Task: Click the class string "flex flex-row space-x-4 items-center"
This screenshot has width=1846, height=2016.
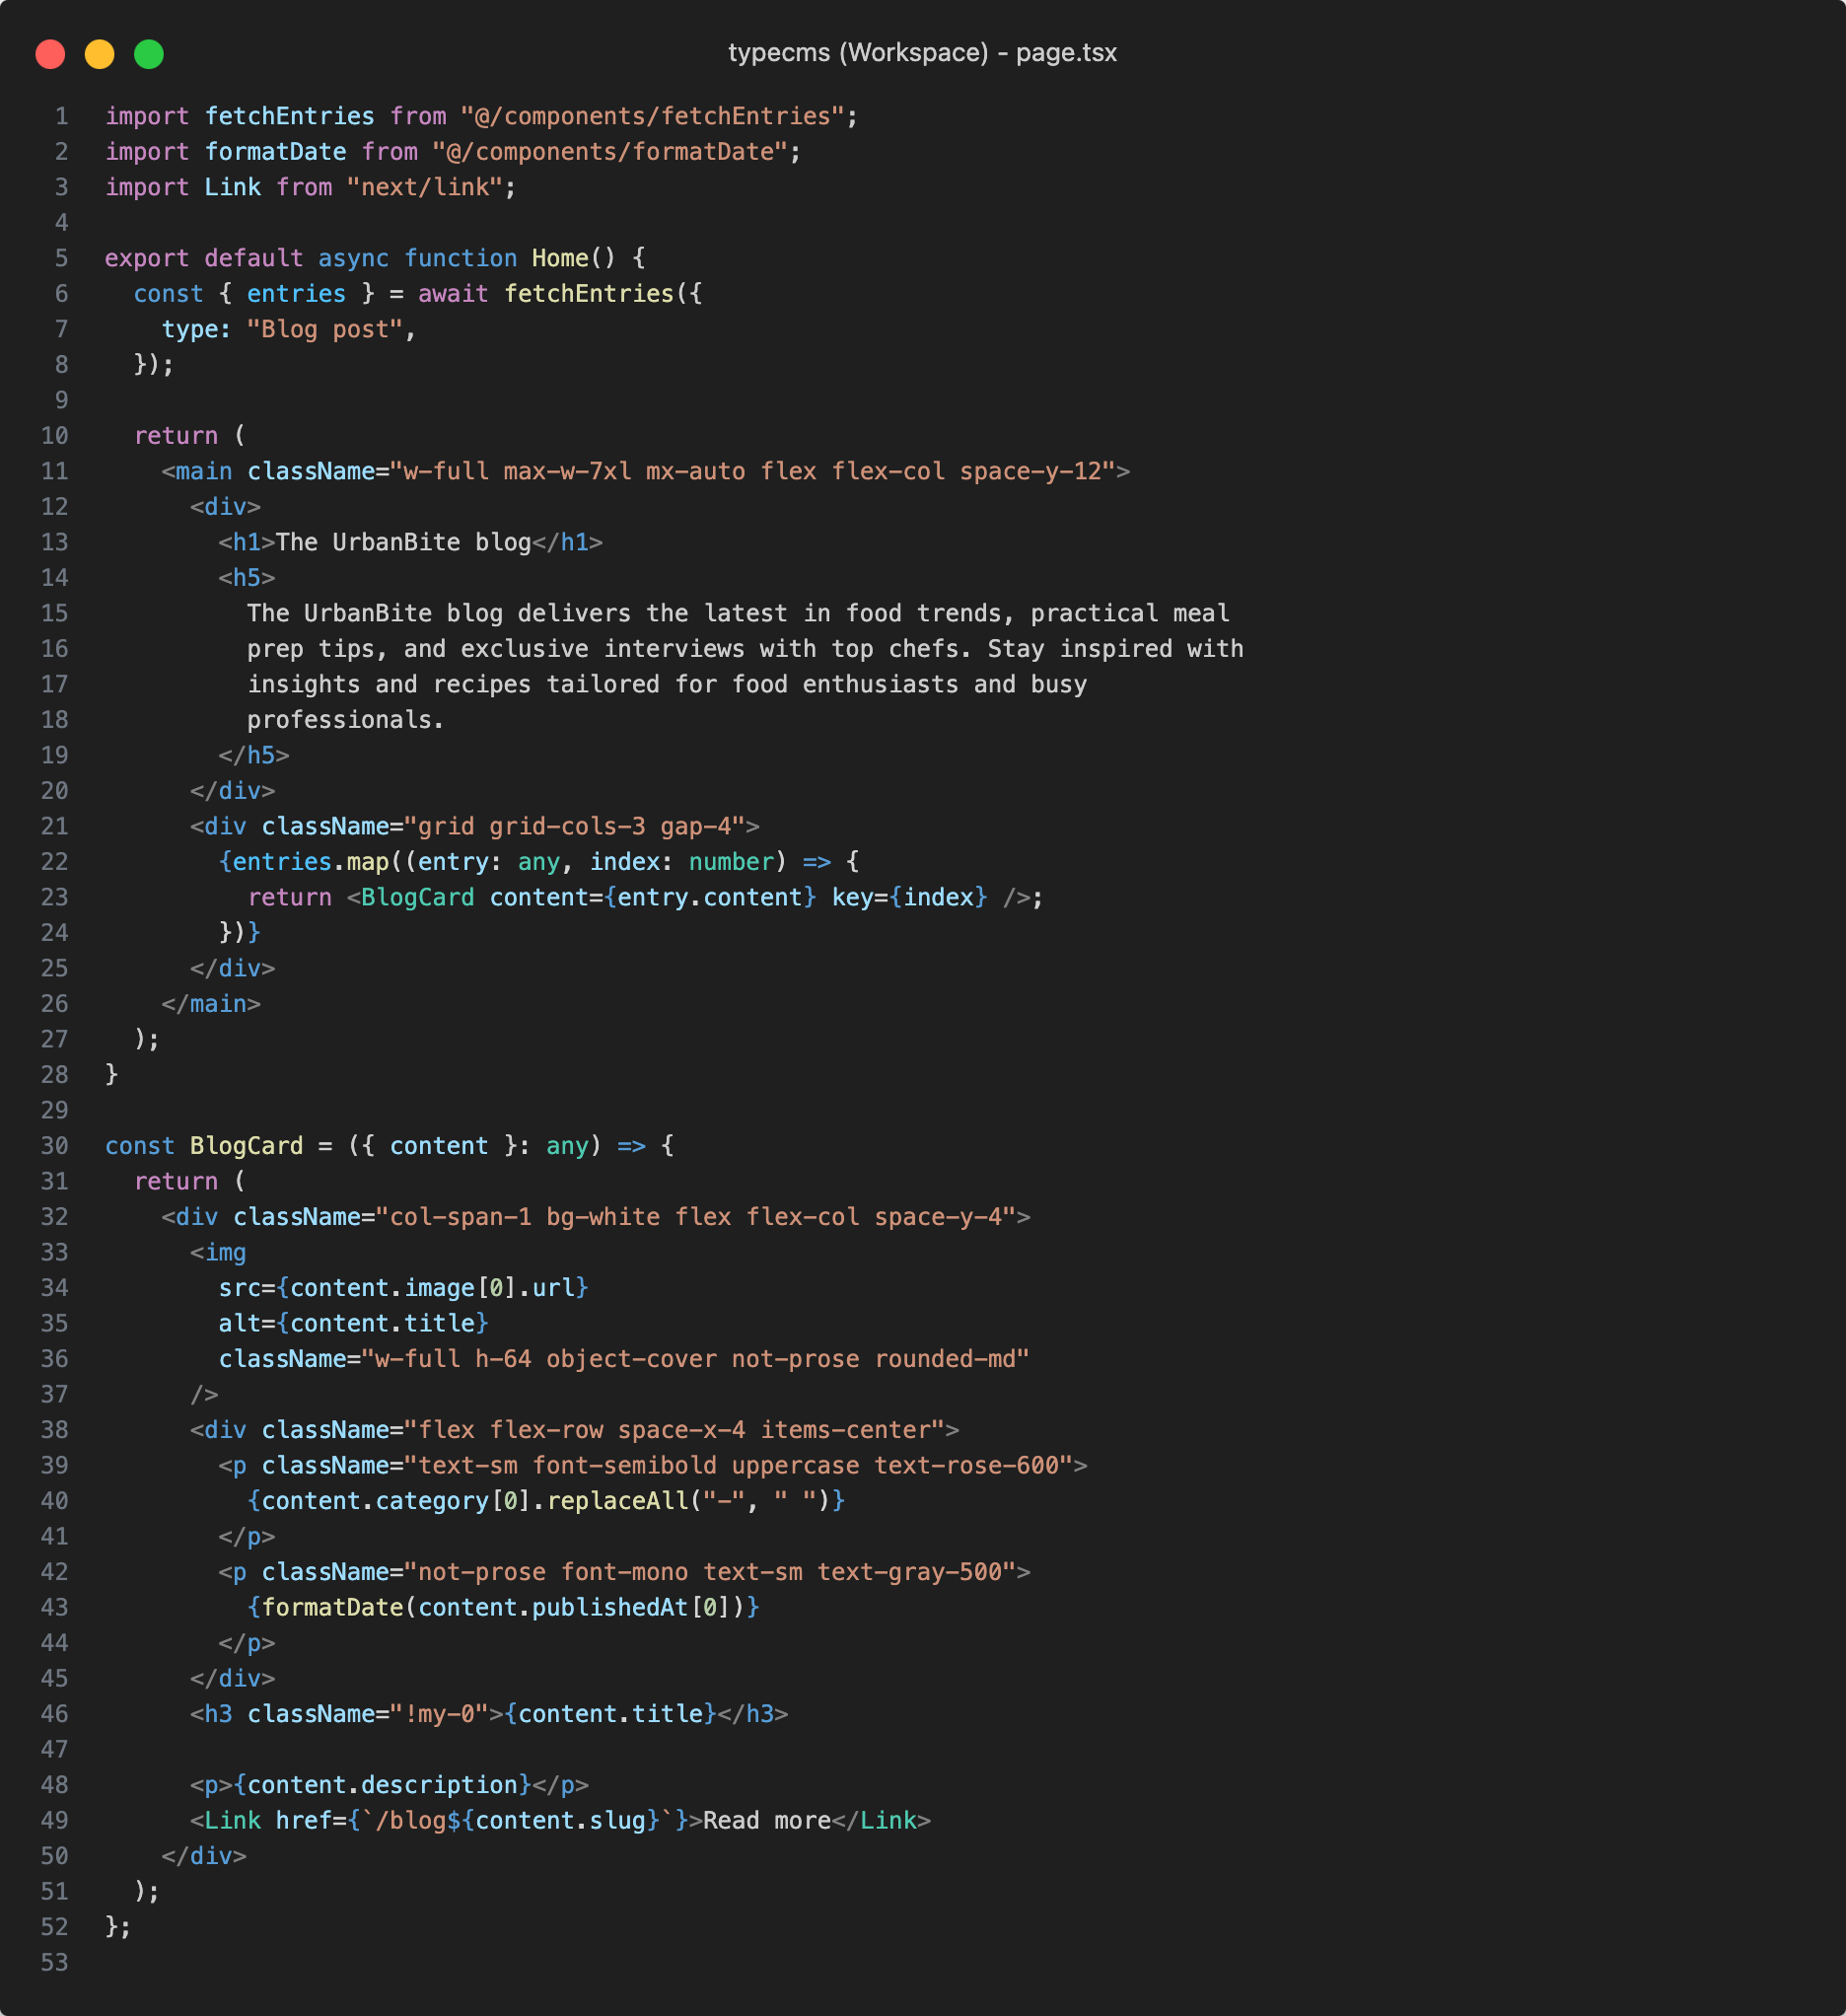Action: [x=674, y=1430]
